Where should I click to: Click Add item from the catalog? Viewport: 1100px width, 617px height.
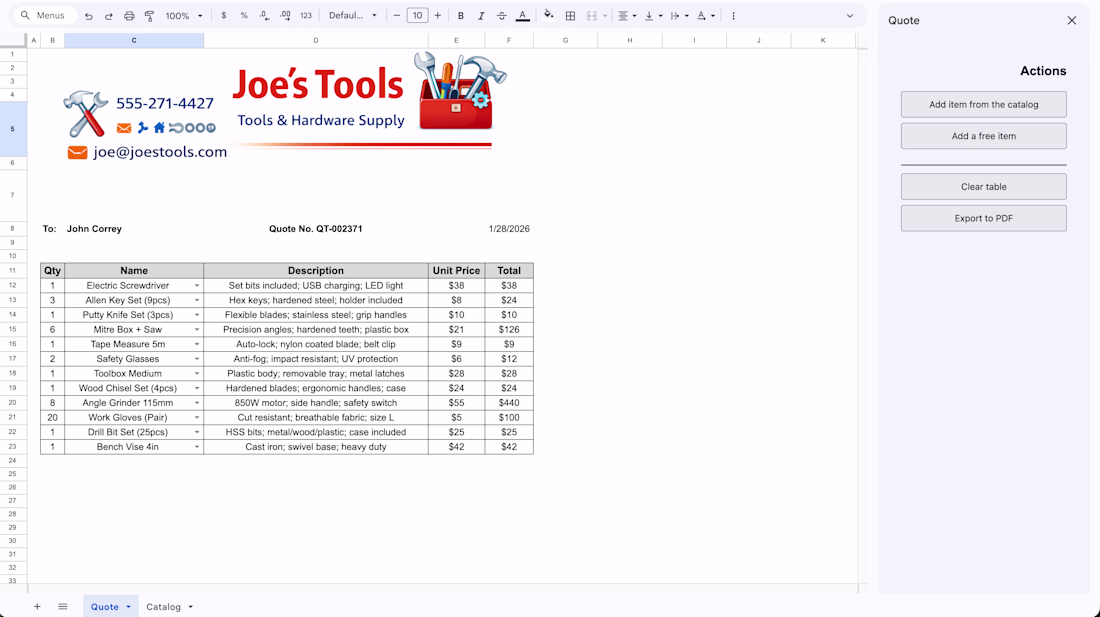click(984, 104)
